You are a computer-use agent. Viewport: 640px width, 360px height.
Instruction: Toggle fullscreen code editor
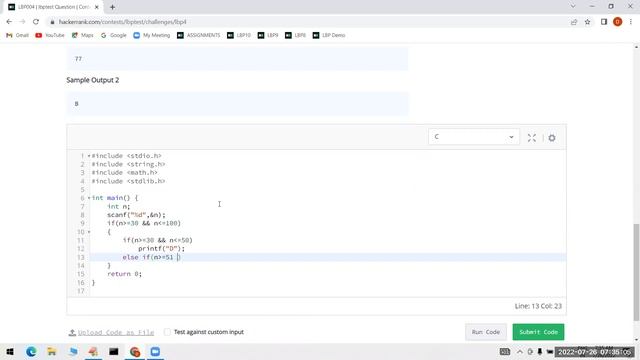[531, 138]
